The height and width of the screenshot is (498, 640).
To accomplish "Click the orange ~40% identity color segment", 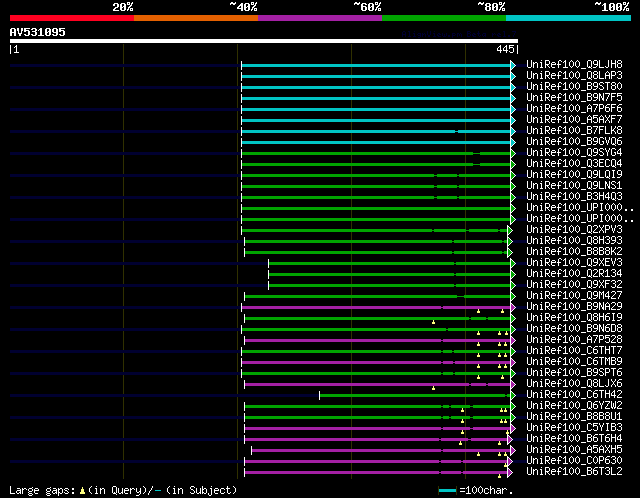I will 196,18.
